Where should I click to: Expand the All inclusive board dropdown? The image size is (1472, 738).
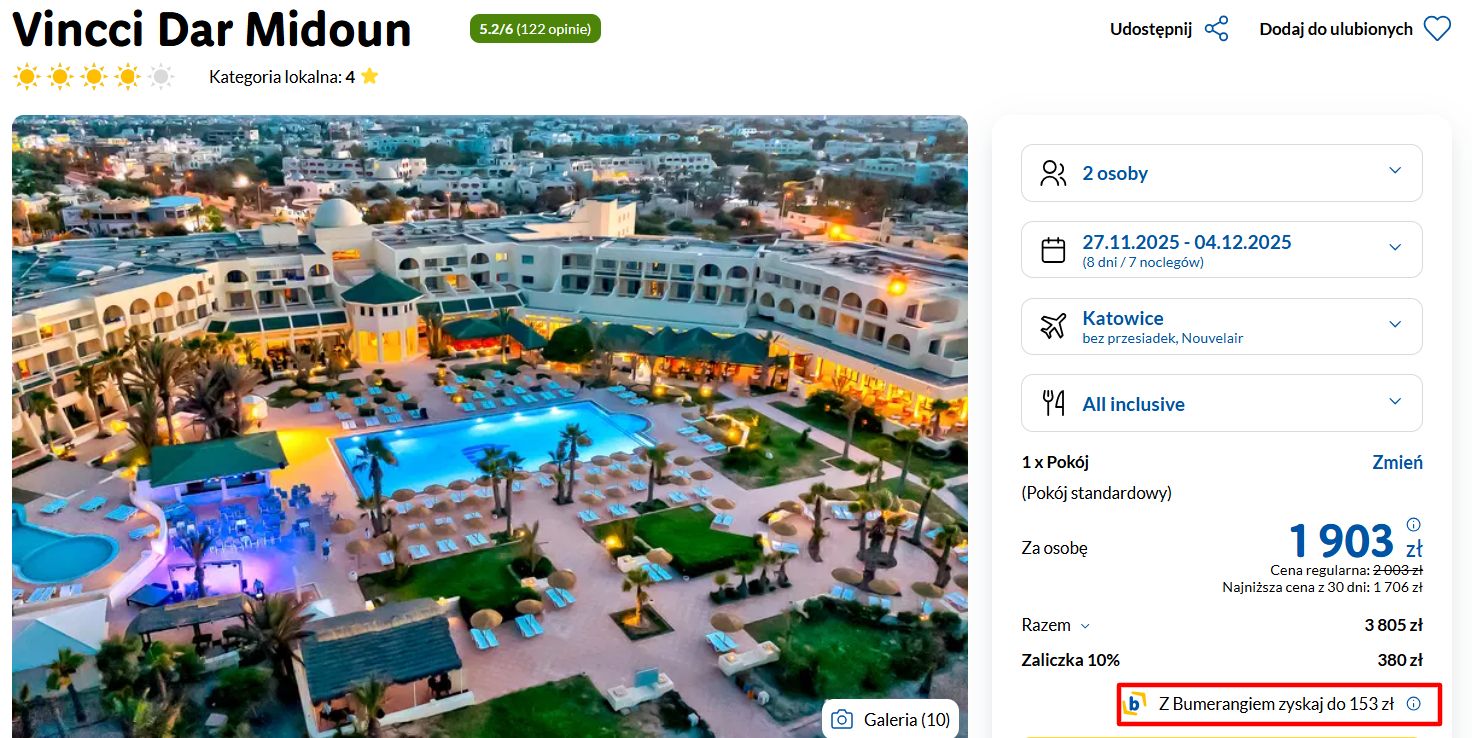1221,403
